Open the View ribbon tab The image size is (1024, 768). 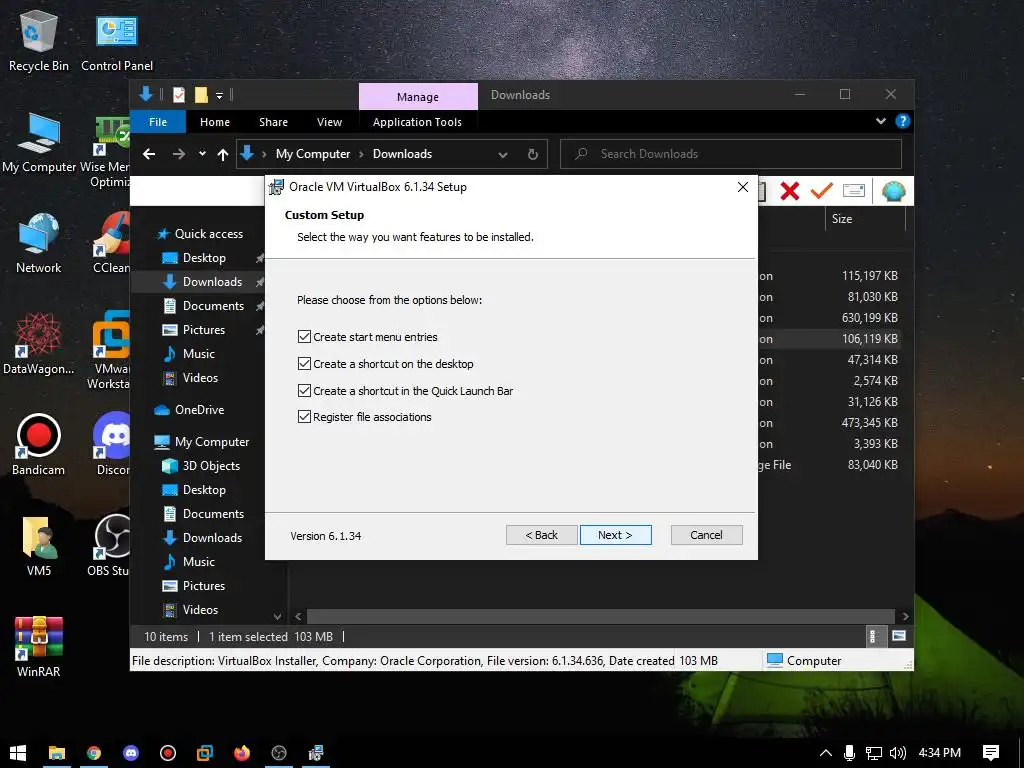(x=329, y=122)
